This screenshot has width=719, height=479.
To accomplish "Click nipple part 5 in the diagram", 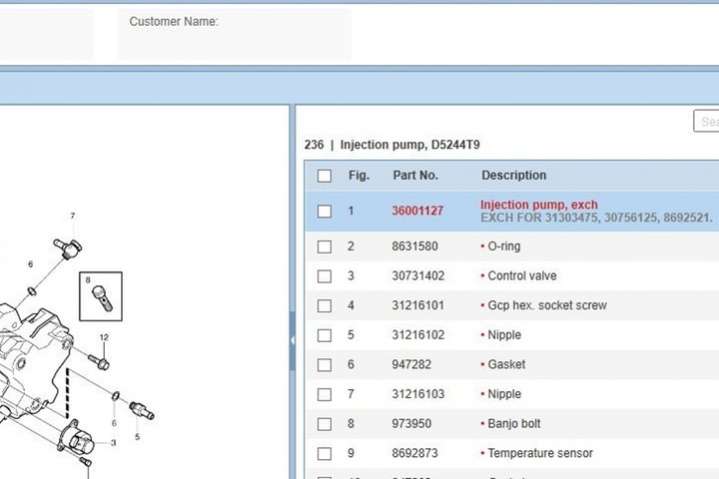I will point(141,410).
